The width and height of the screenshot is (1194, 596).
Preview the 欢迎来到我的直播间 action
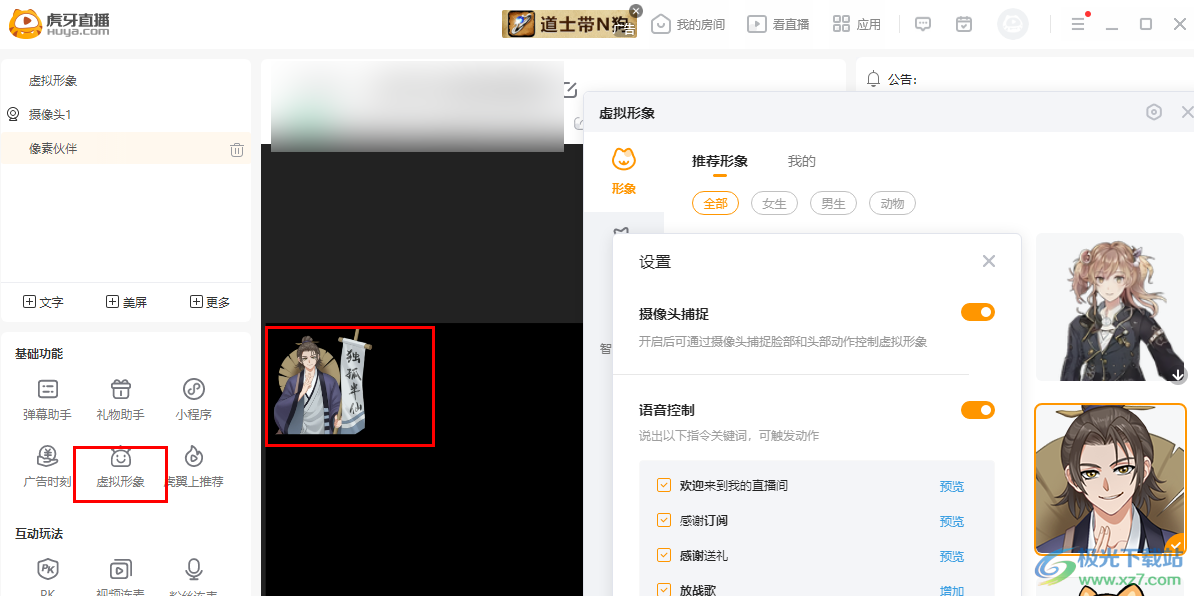click(x=952, y=486)
